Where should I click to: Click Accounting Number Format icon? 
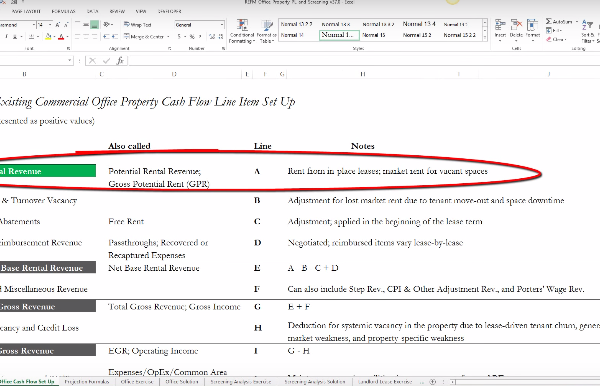point(179,37)
